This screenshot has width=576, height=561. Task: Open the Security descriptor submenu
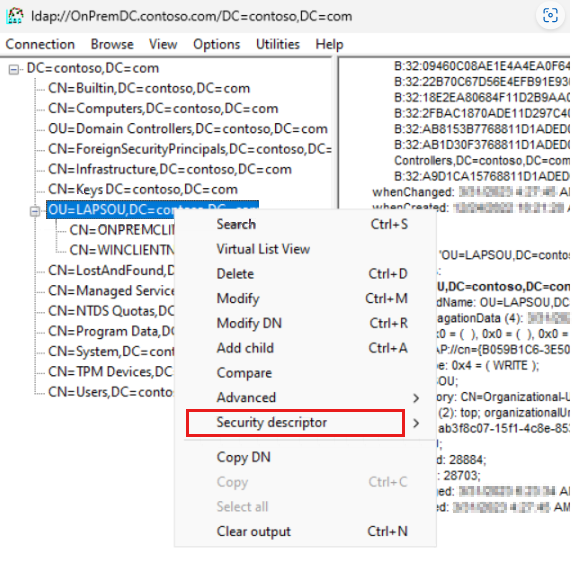(305, 422)
